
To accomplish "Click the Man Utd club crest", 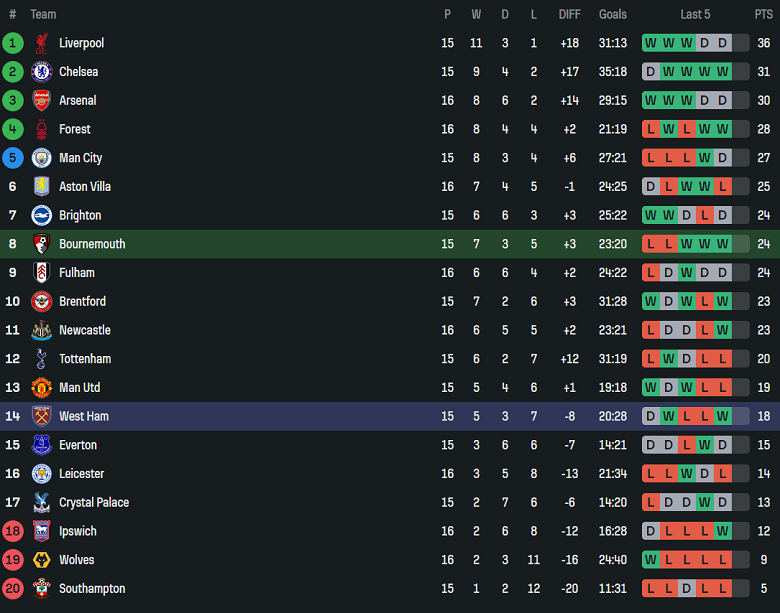I will [41, 388].
